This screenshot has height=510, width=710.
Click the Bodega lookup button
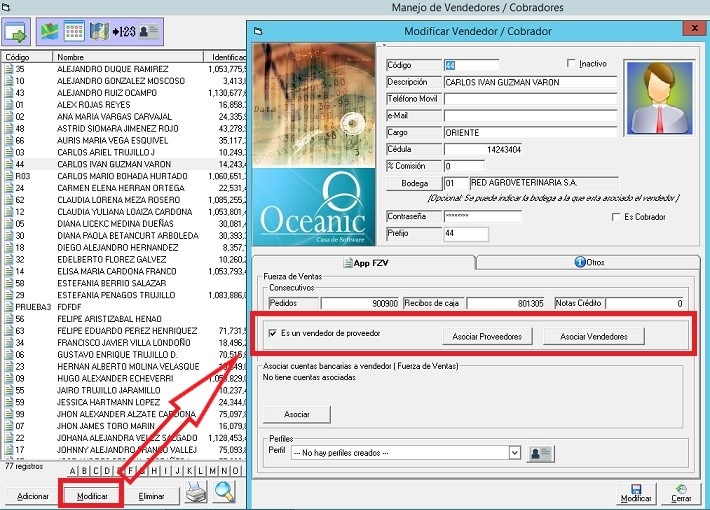point(413,184)
